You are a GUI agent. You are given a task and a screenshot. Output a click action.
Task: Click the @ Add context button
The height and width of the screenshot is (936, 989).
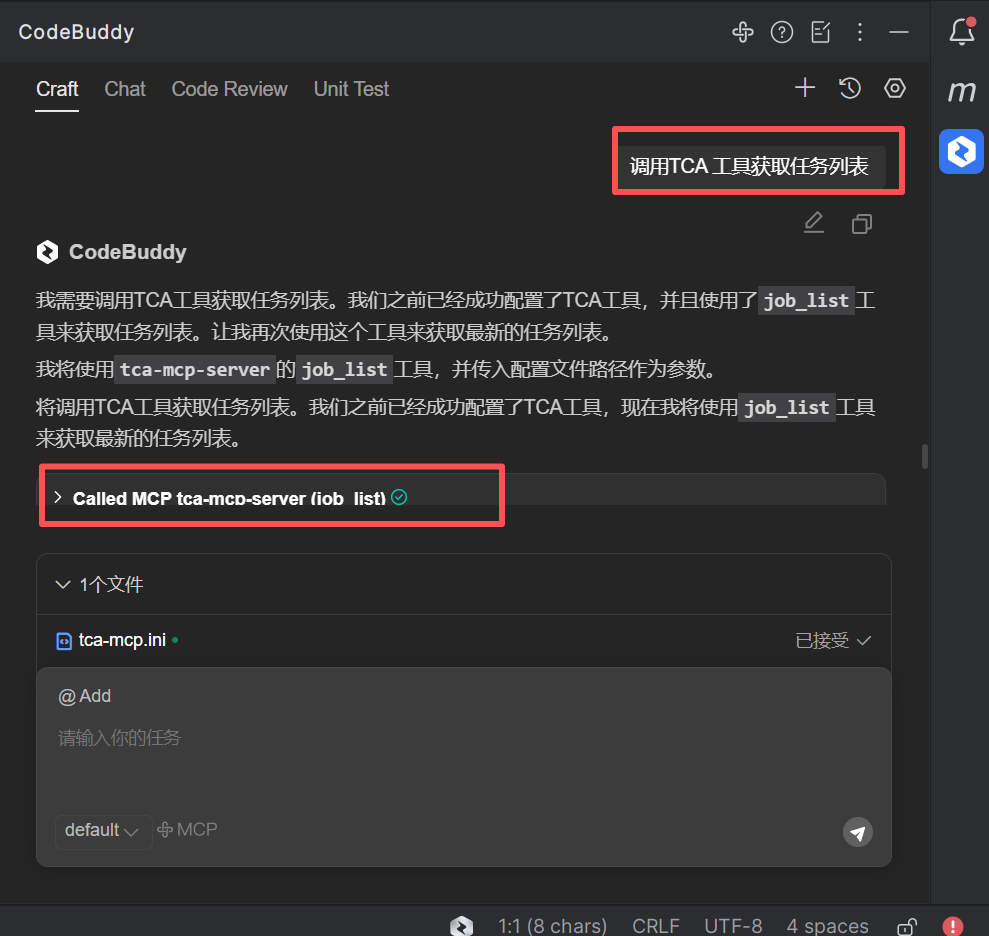[x=85, y=696]
